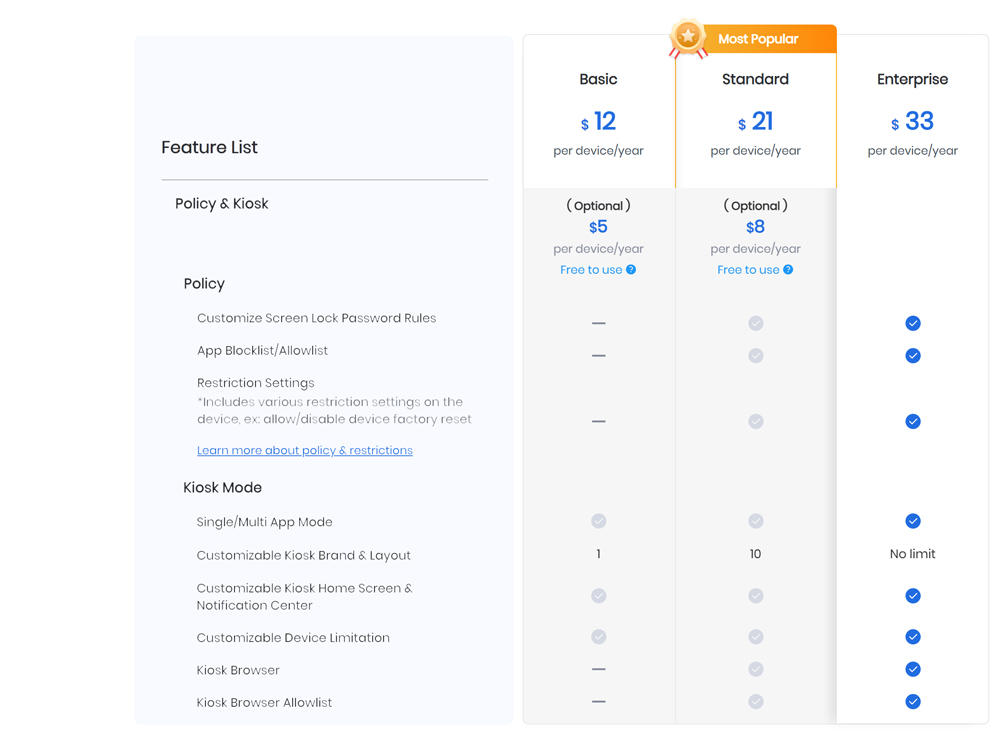This screenshot has width=1000, height=739.
Task: Expand the Kiosk Mode section heading
Action: [222, 487]
